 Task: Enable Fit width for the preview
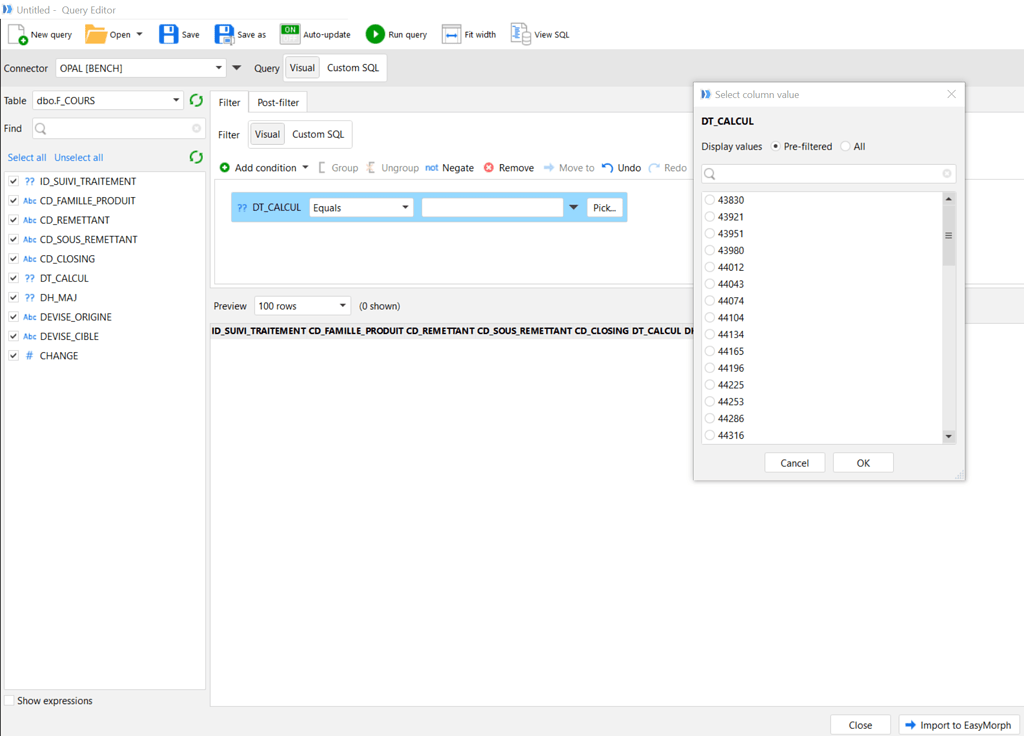(469, 33)
